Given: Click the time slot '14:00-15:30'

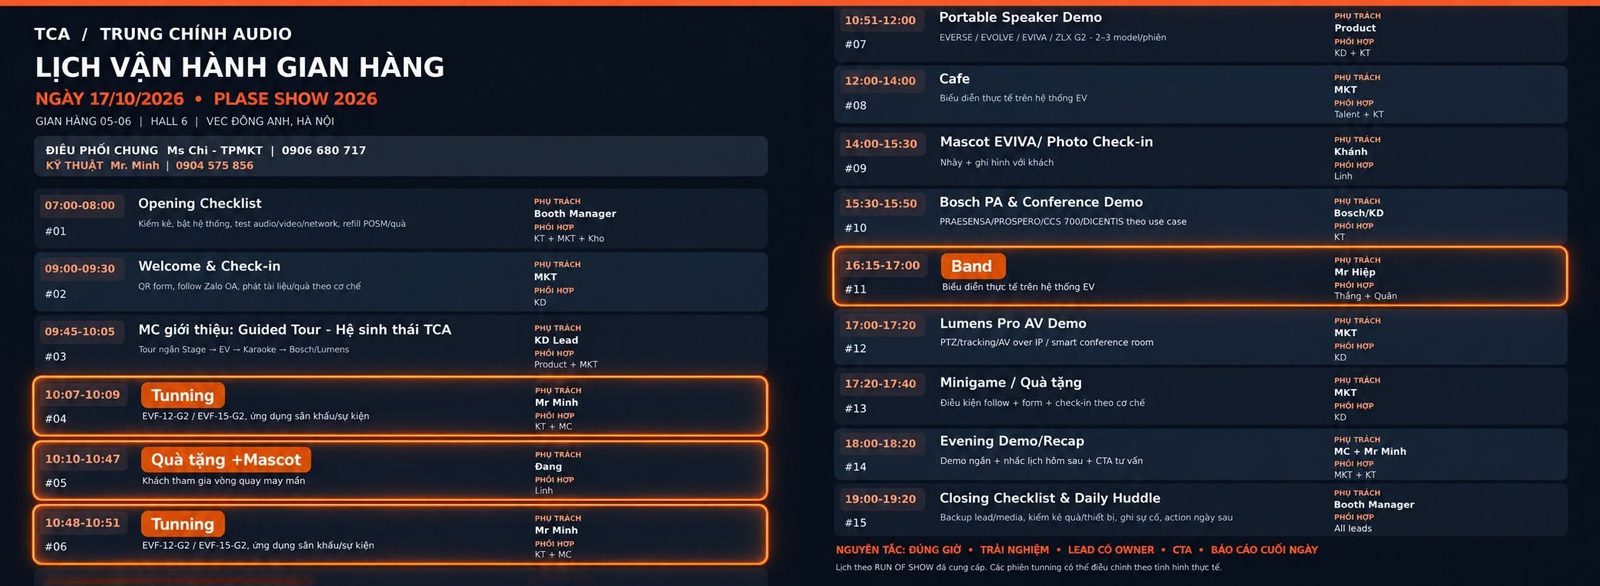Looking at the screenshot, I should click(x=880, y=144).
